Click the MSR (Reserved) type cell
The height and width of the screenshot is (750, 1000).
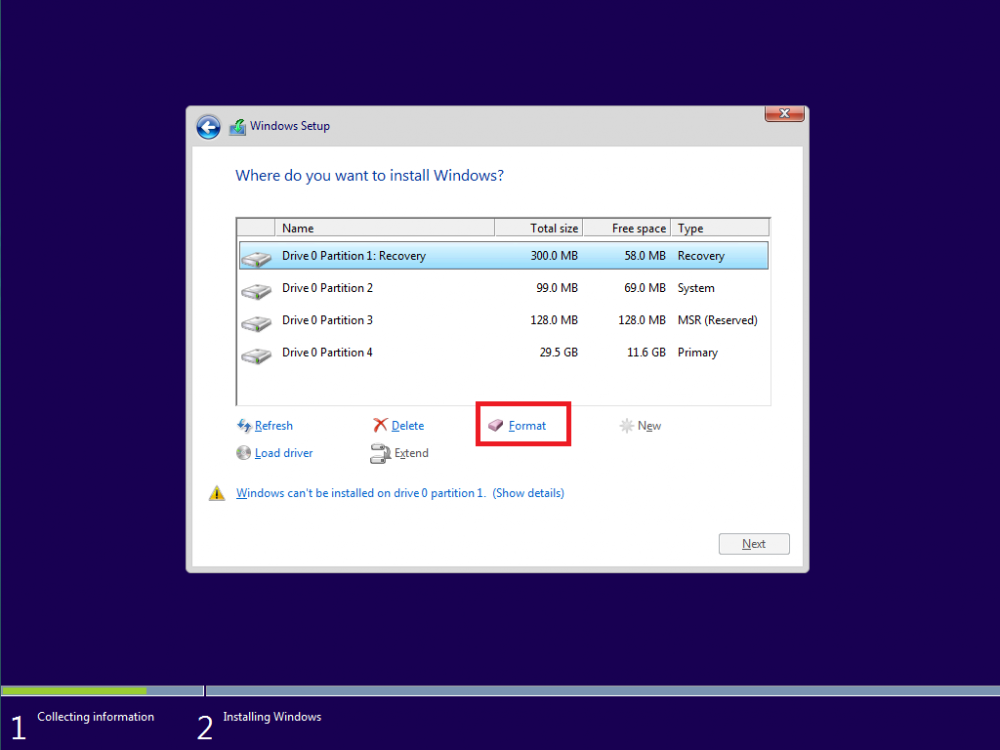pyautogui.click(x=717, y=320)
